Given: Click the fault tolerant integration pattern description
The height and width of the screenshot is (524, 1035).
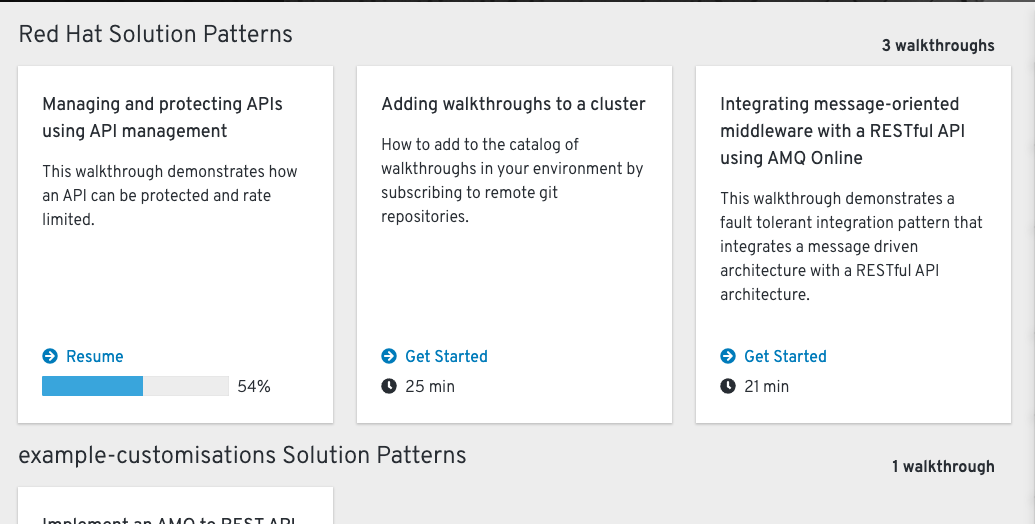Looking at the screenshot, I should pyautogui.click(x=851, y=246).
